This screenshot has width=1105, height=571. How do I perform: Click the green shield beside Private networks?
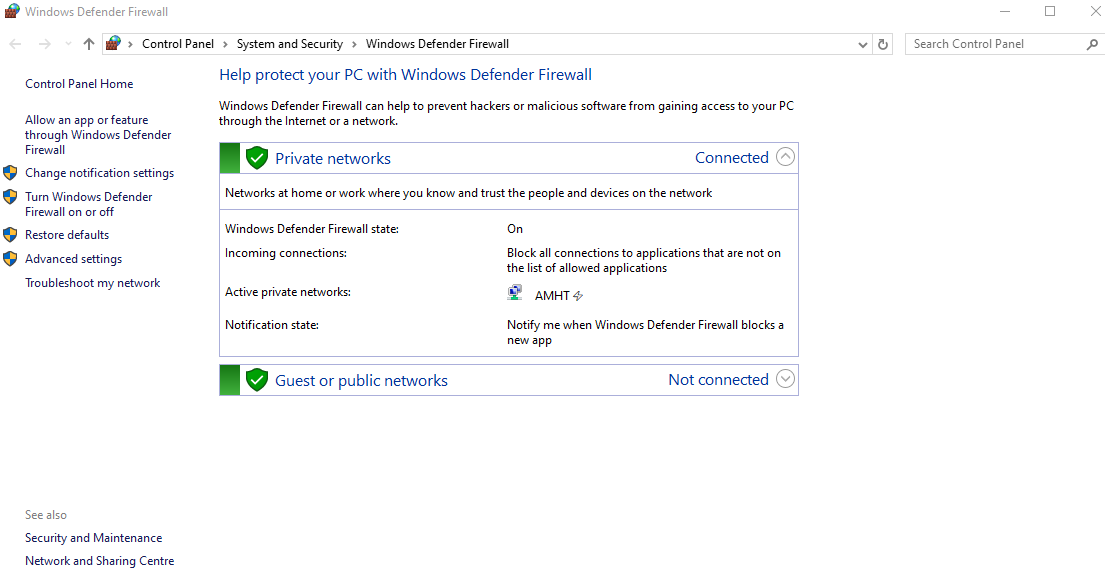(257, 158)
